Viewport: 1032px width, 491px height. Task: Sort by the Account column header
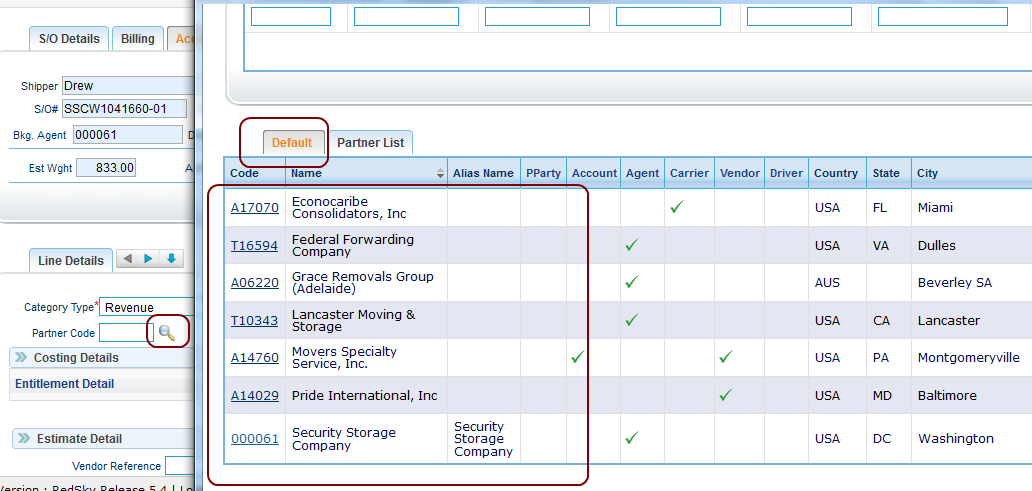coord(594,173)
